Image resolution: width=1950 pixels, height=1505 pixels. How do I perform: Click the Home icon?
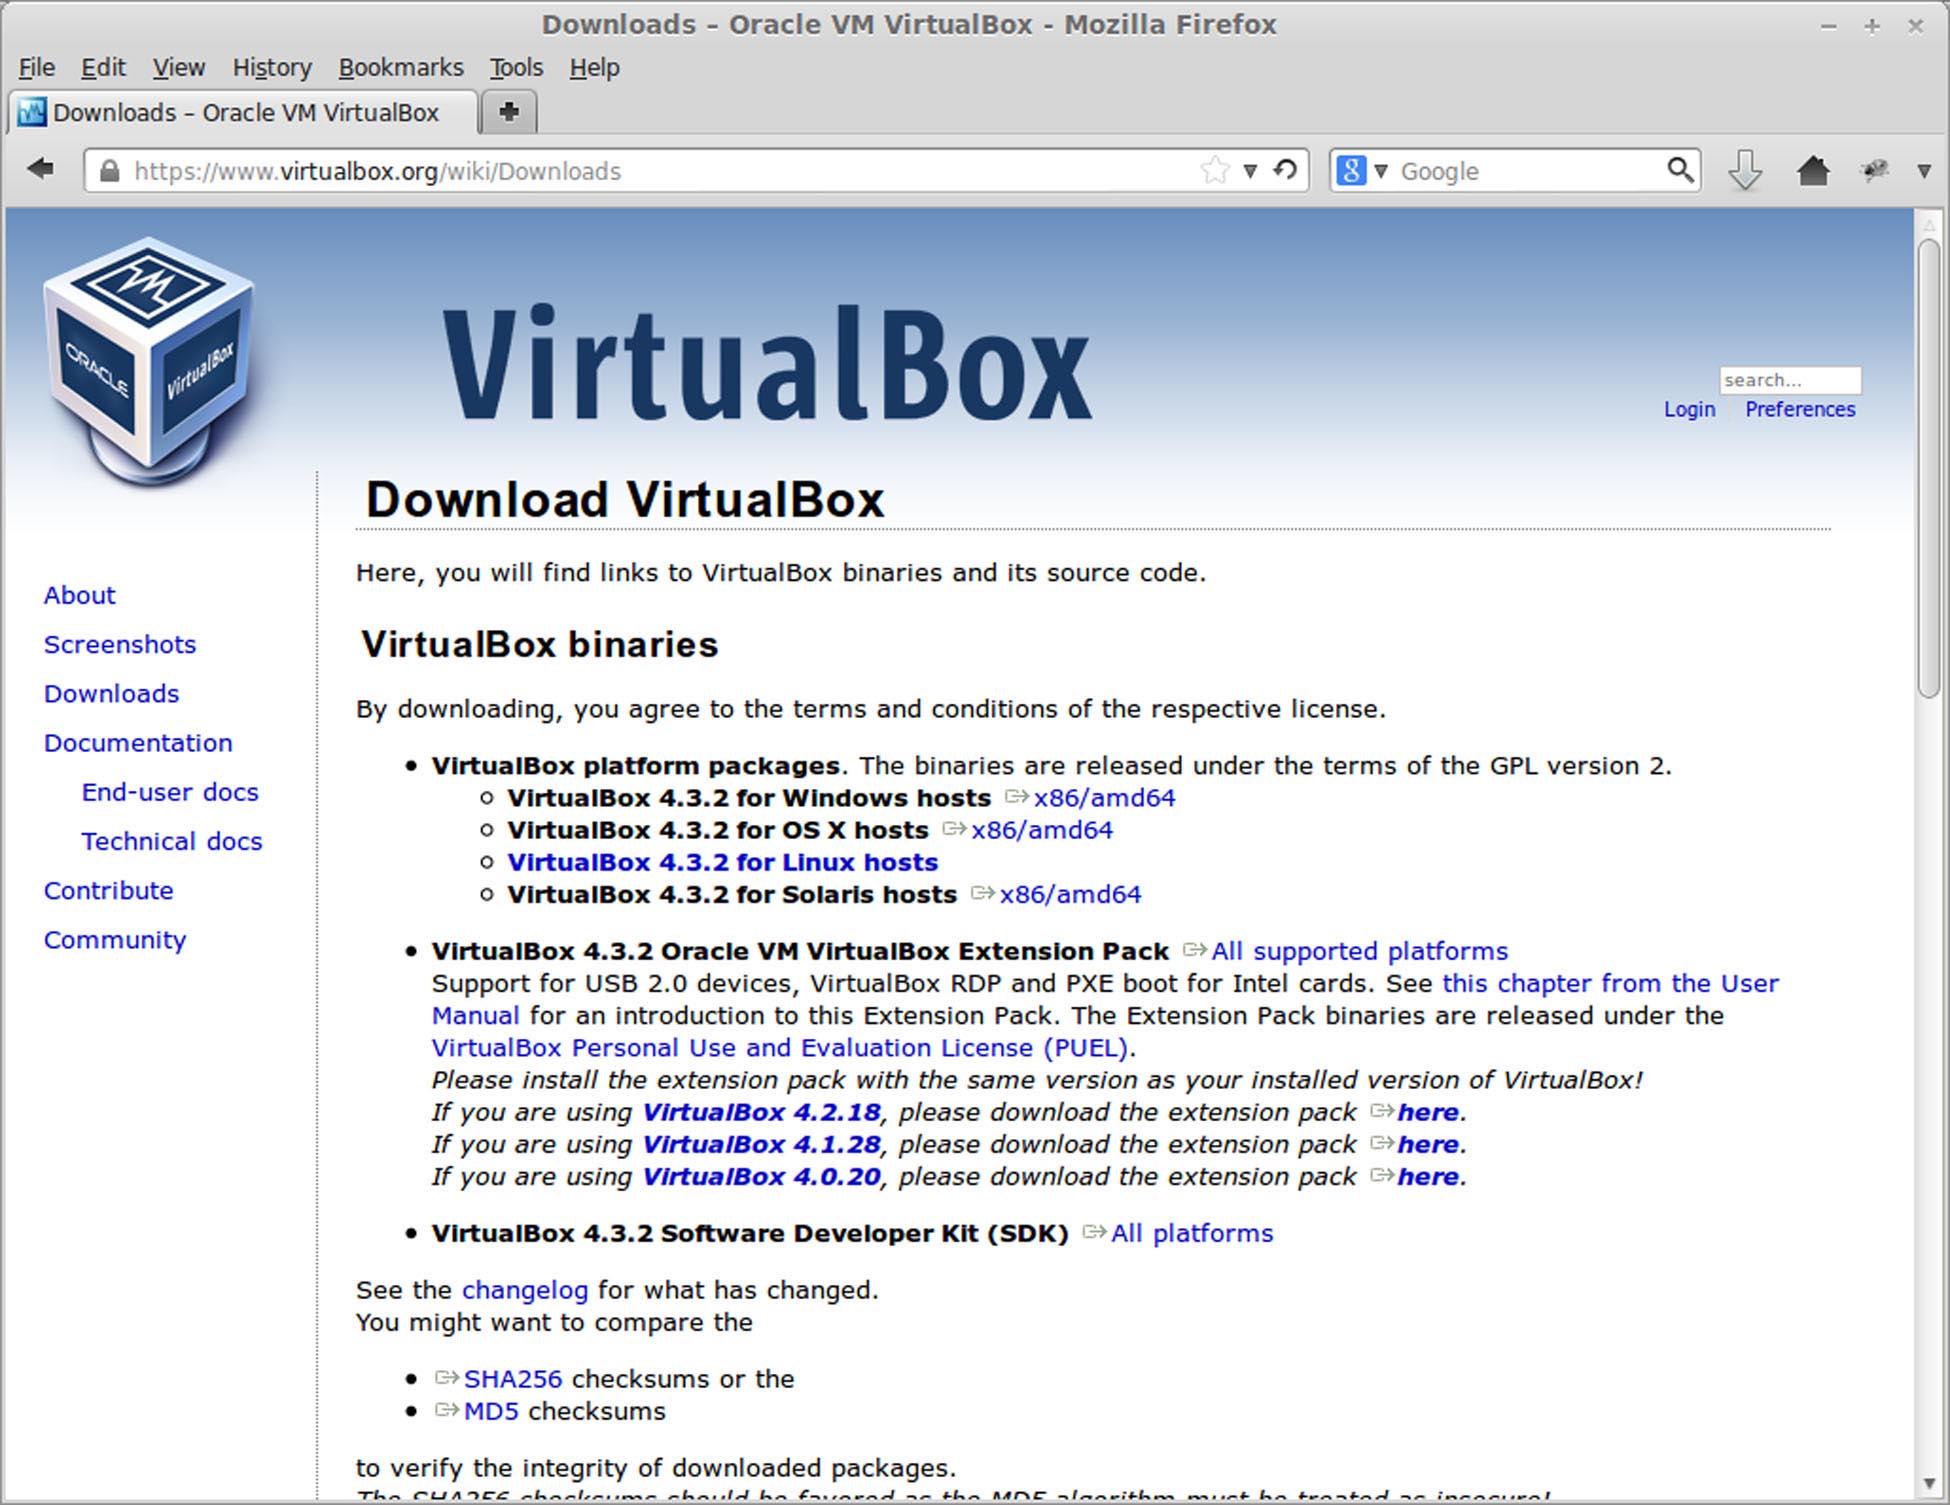pos(1812,170)
